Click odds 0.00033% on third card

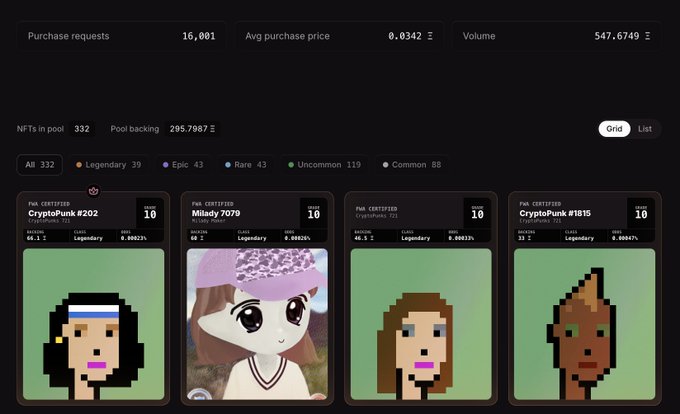point(461,238)
